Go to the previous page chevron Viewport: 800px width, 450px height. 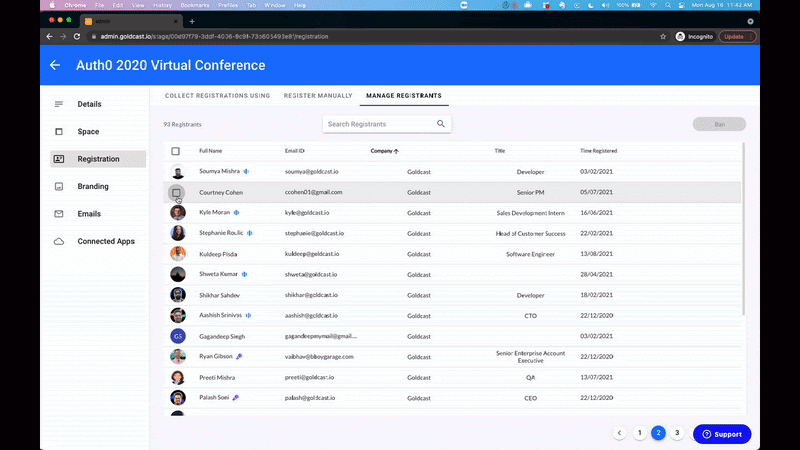pos(619,433)
